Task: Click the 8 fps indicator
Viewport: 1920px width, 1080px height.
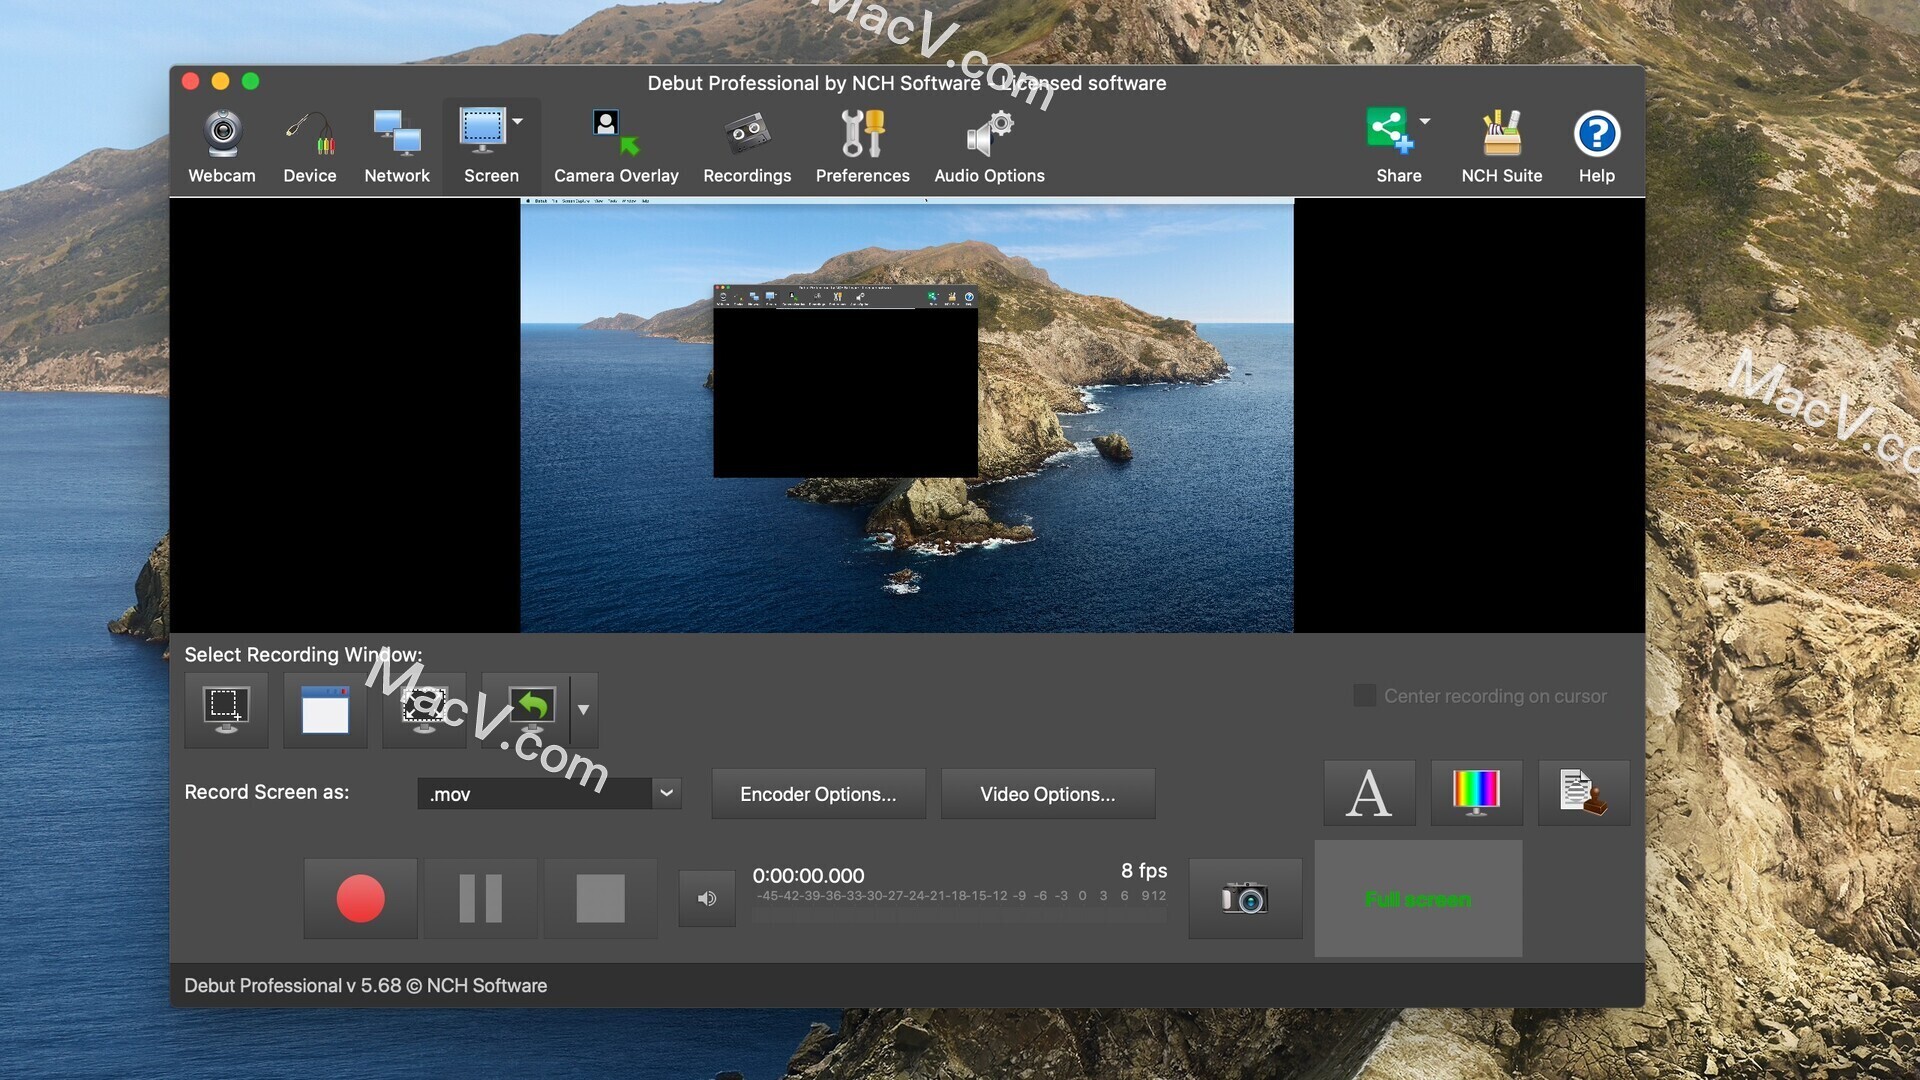Action: [x=1144, y=871]
